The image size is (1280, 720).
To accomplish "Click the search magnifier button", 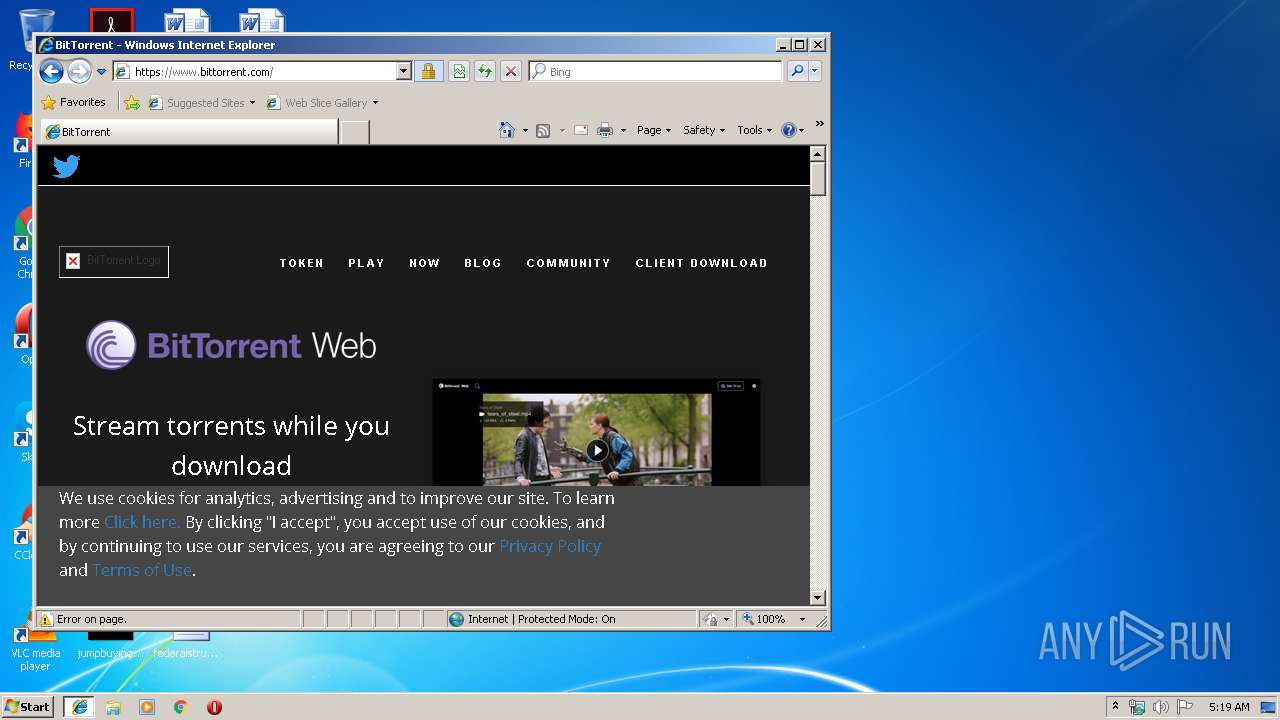I will (797, 72).
